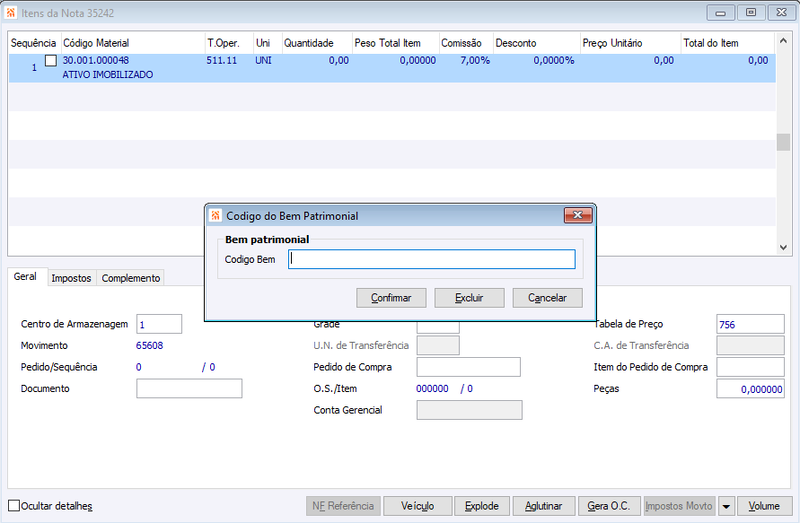The width and height of the screenshot is (800, 523).
Task: Click the Item do Pedido de Compra field
Action: pyautogui.click(x=750, y=367)
